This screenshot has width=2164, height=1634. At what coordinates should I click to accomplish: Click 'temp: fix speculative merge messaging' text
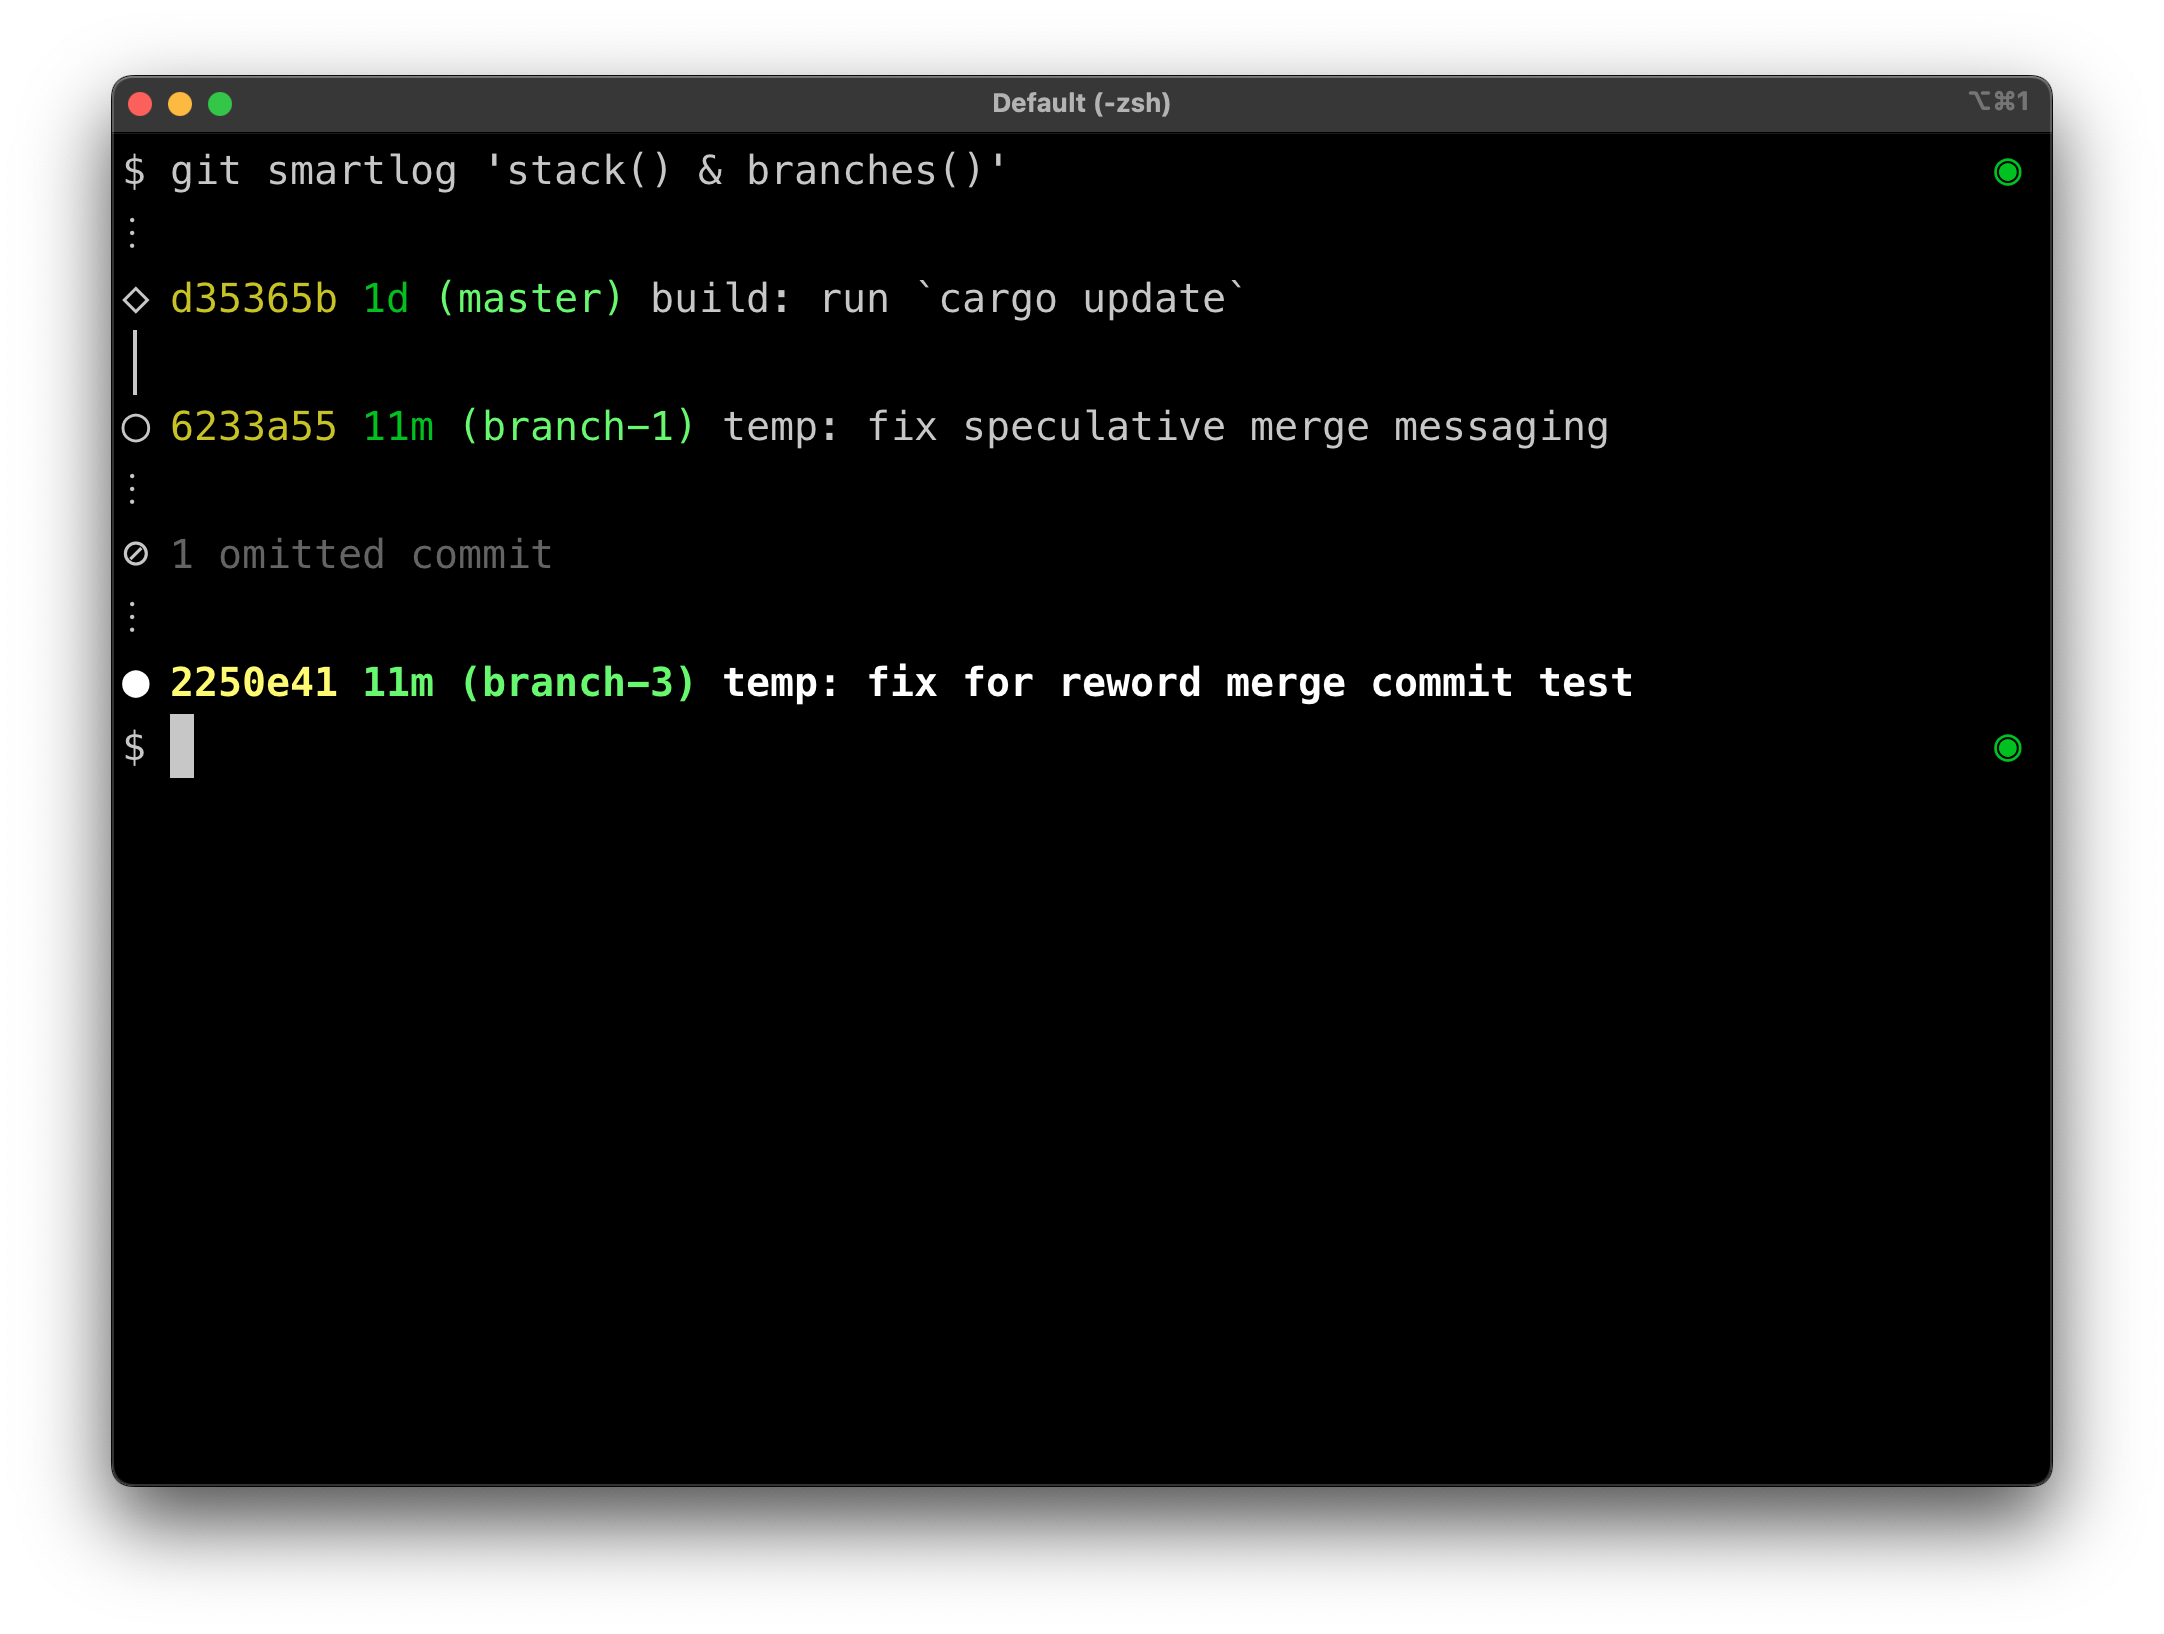click(x=1166, y=427)
